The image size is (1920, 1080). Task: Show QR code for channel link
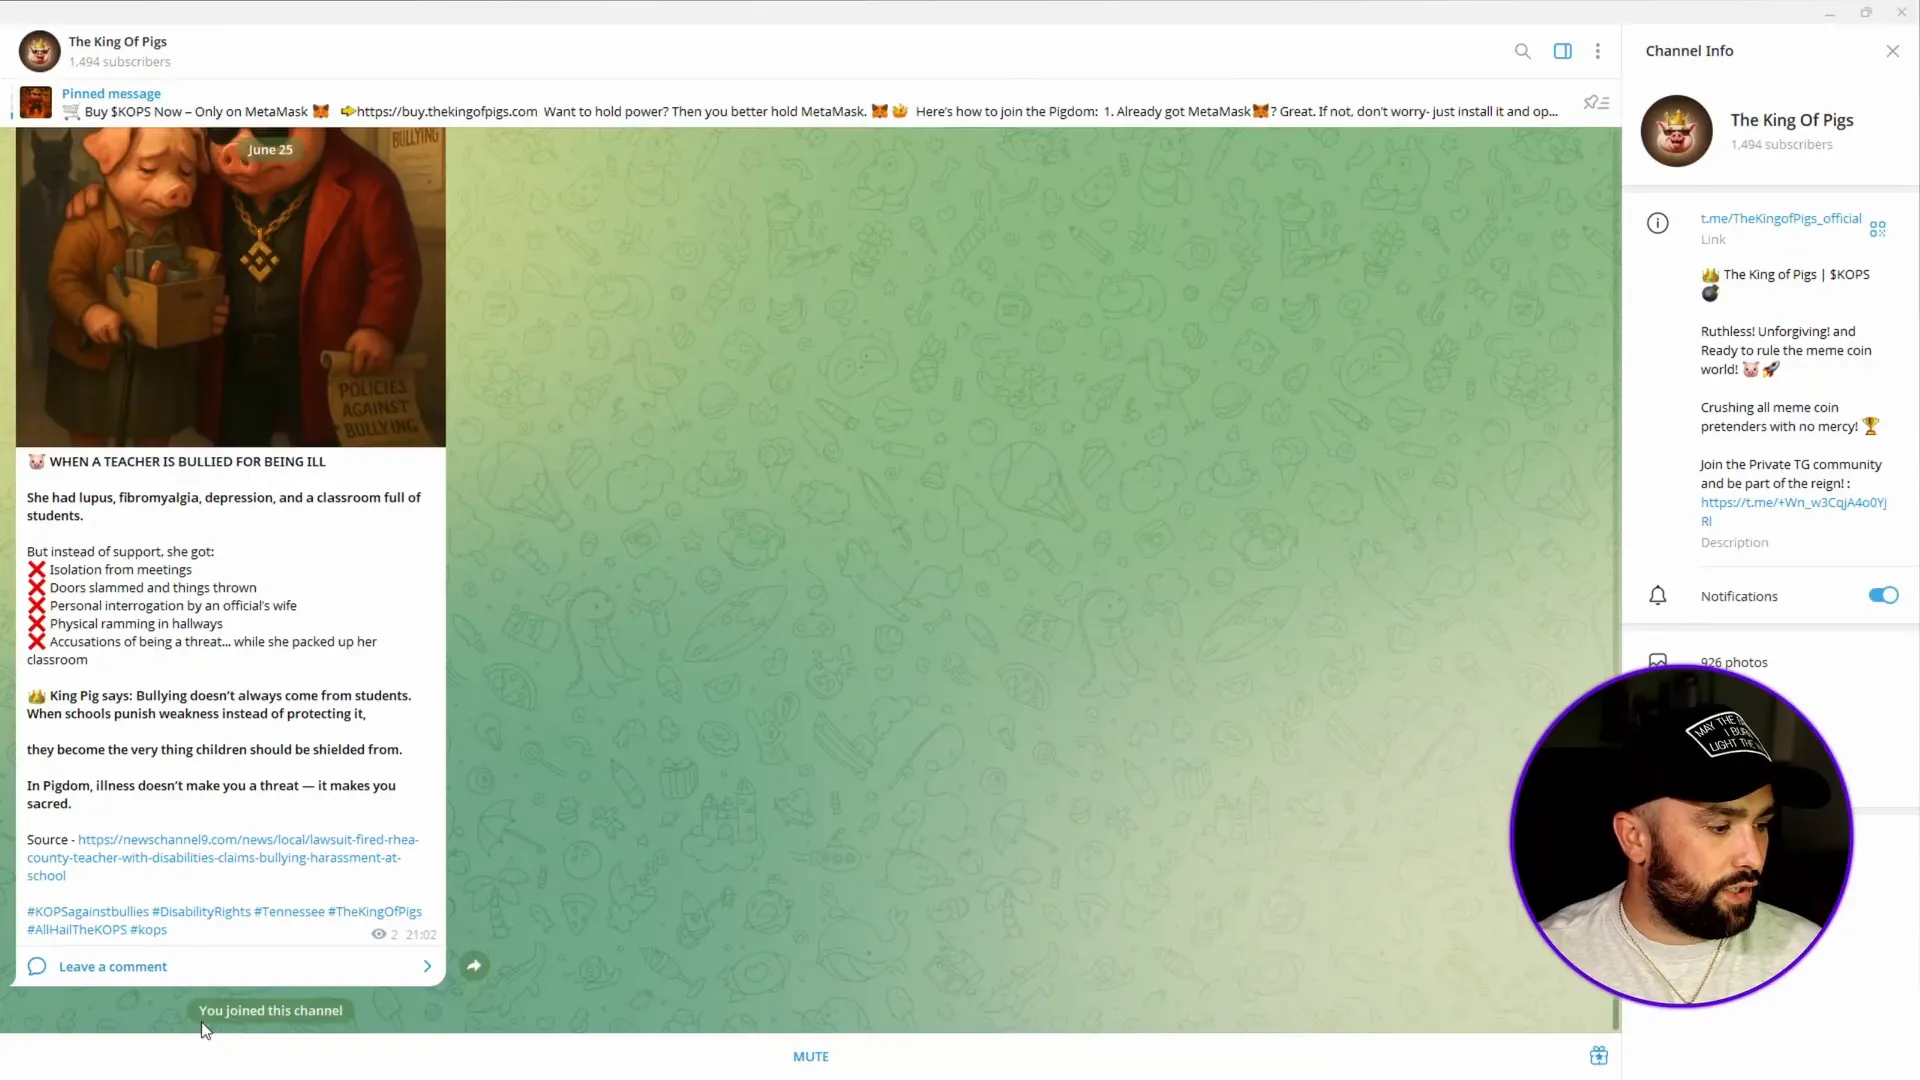point(1878,229)
